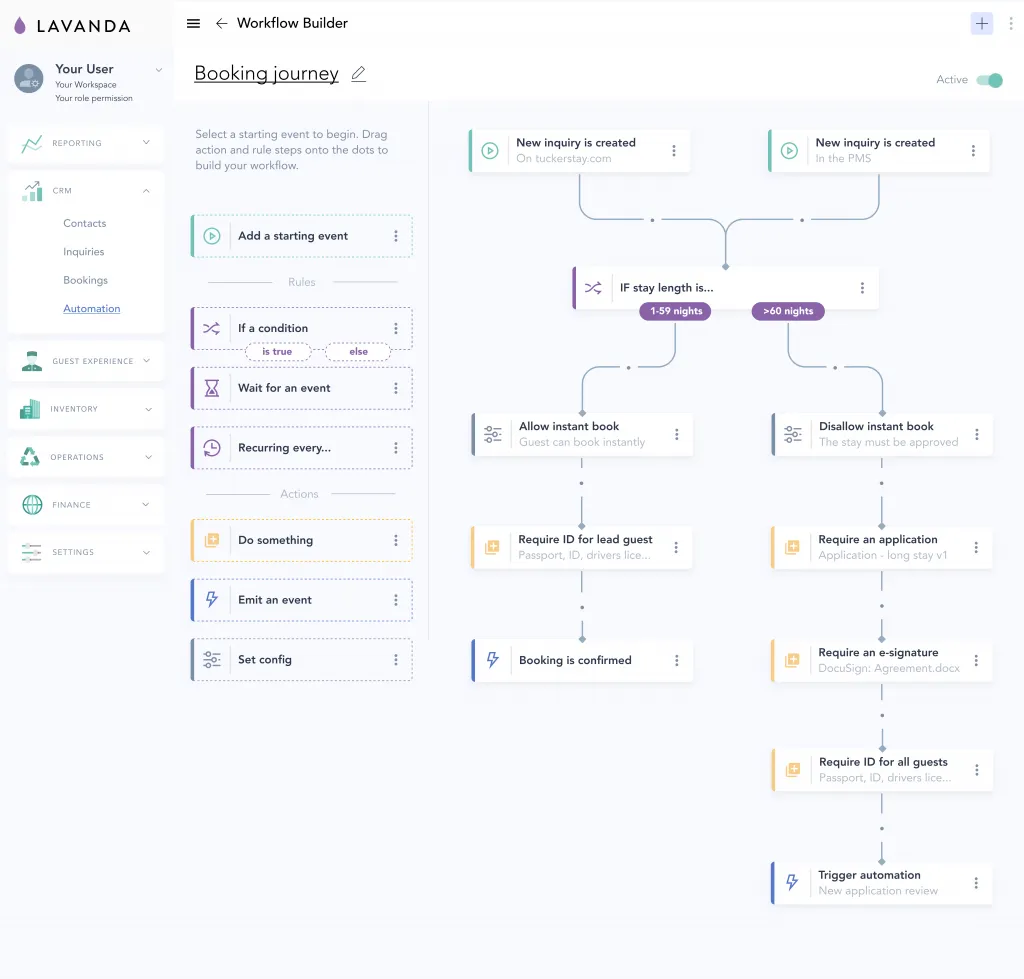Open the Your User account dropdown
The height and width of the screenshot is (979, 1024).
pyautogui.click(x=158, y=70)
